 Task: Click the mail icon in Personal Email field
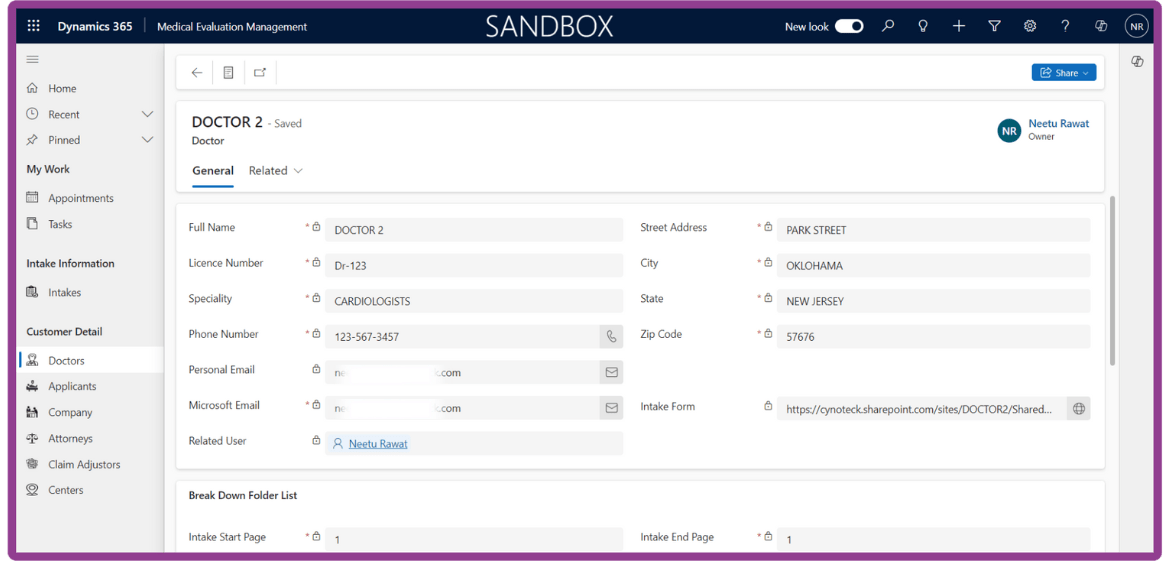[x=610, y=372]
